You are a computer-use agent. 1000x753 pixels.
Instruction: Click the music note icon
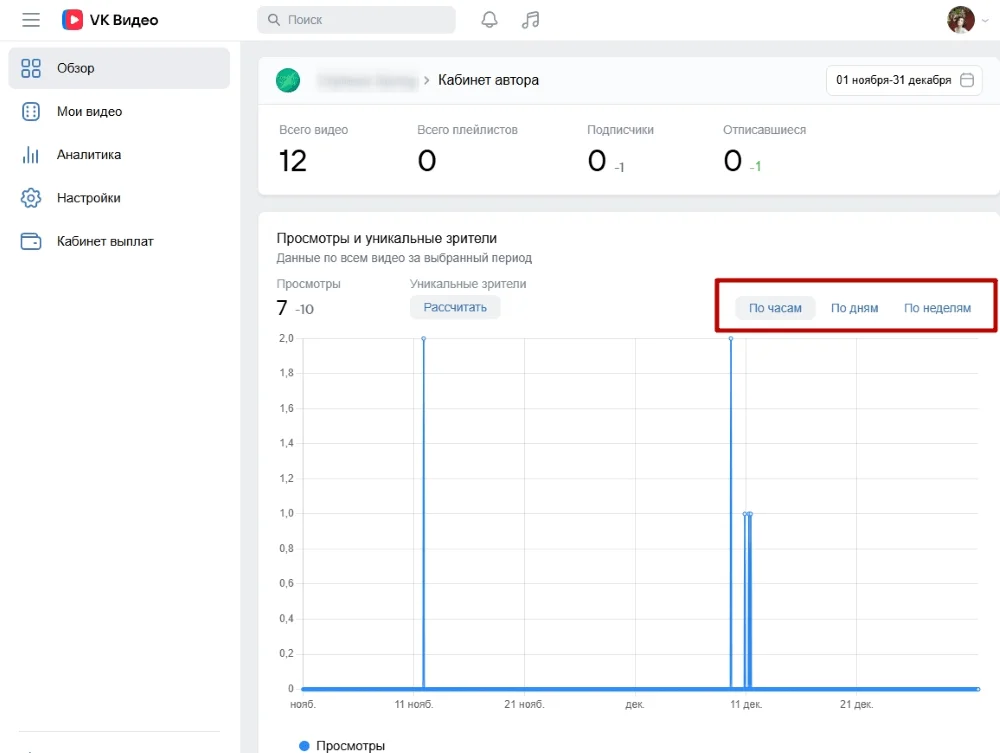[531, 20]
